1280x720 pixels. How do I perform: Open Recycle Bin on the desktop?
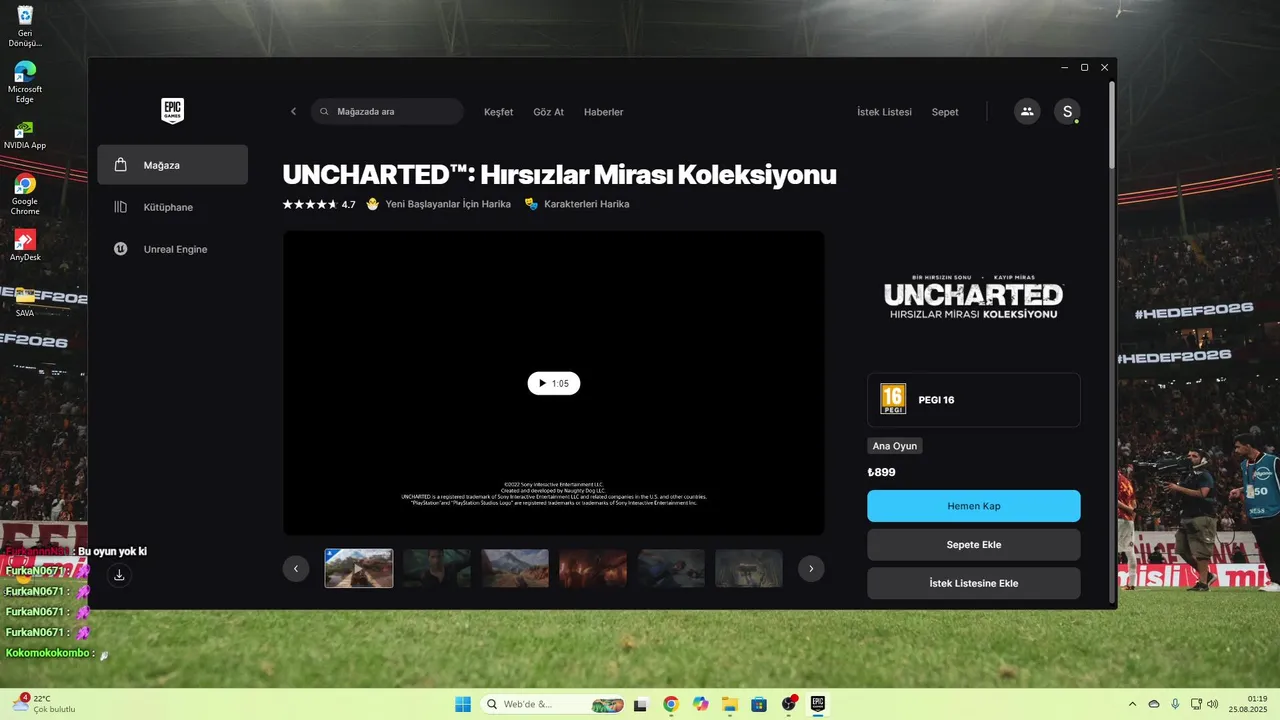(25, 27)
